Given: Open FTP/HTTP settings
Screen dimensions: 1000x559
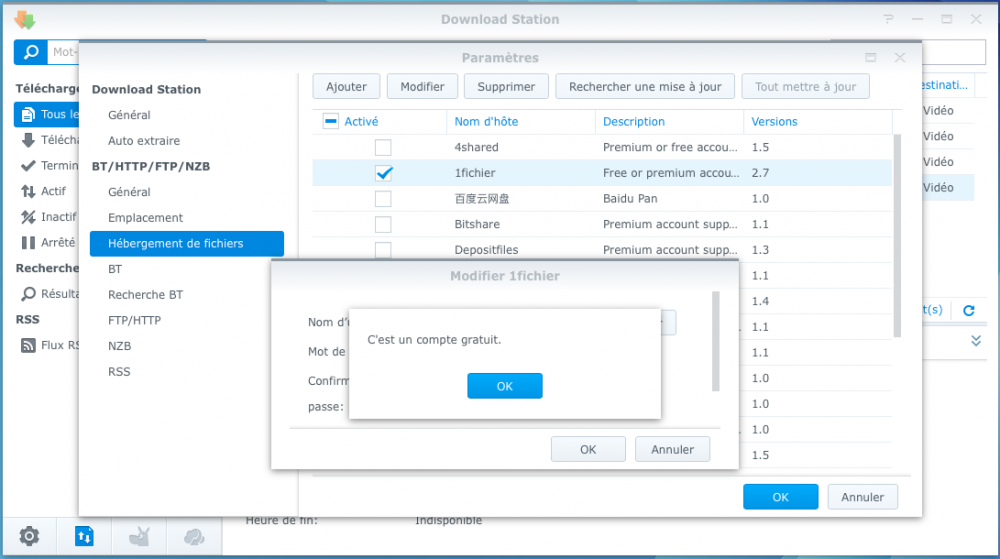Looking at the screenshot, I should pos(134,321).
